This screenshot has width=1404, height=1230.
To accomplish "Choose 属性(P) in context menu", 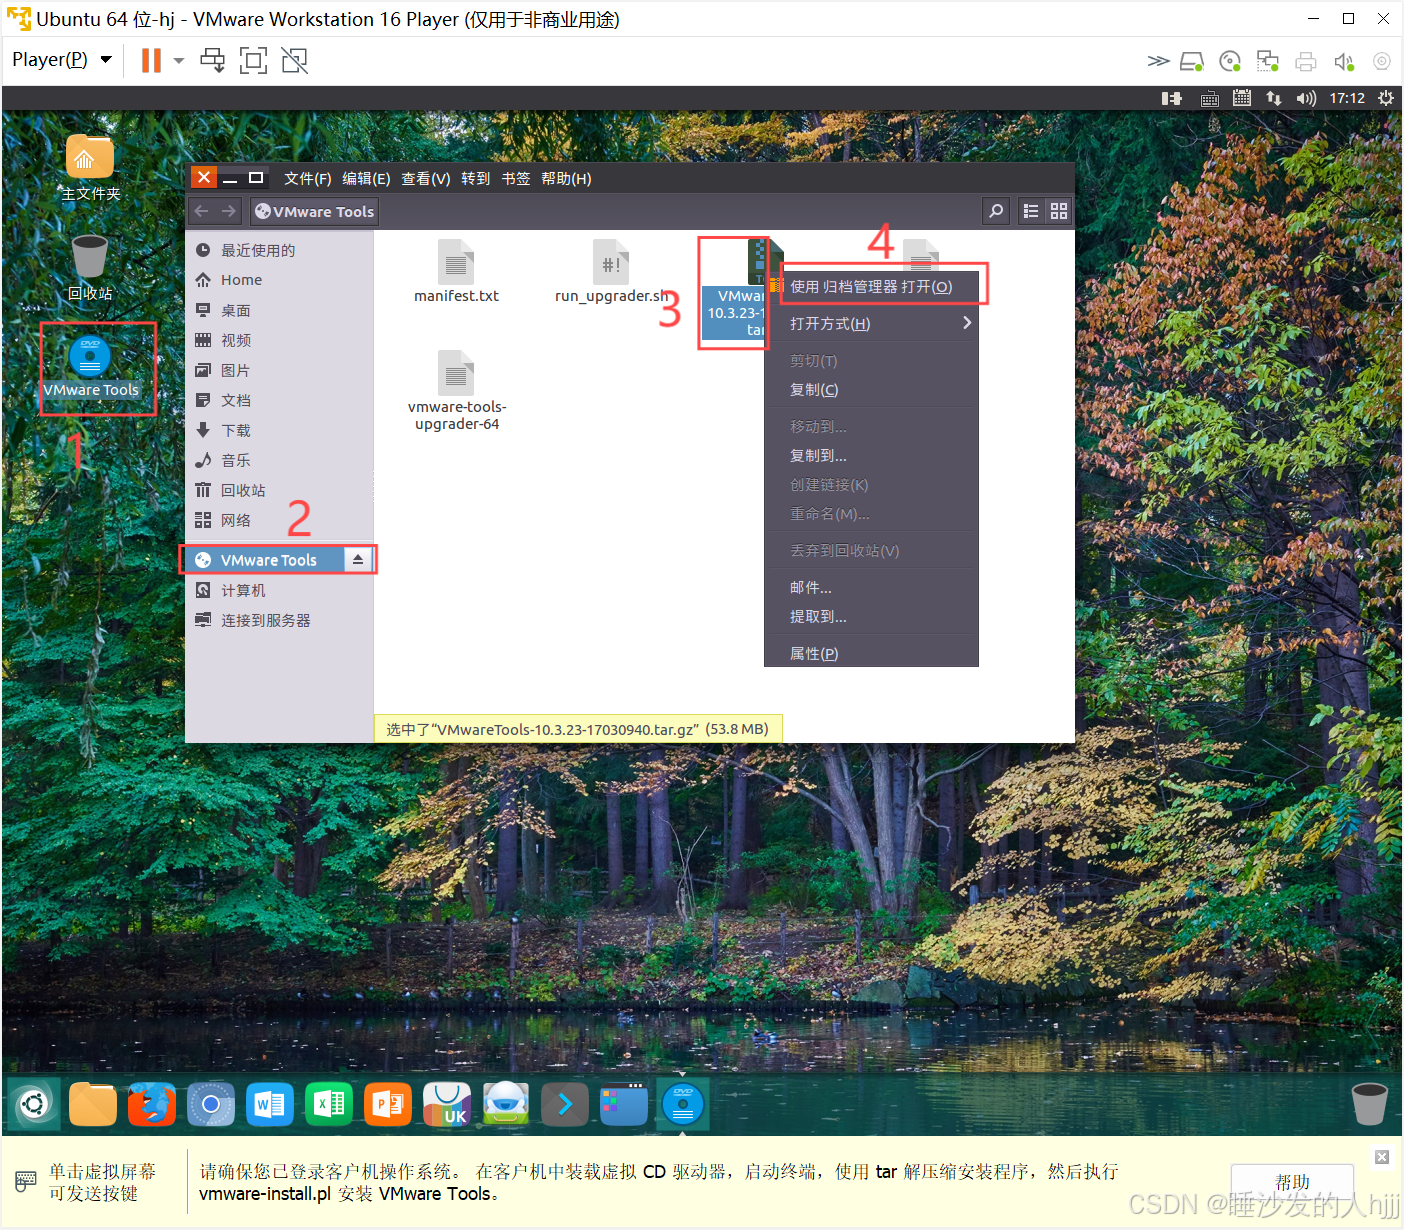I will pyautogui.click(x=871, y=653).
